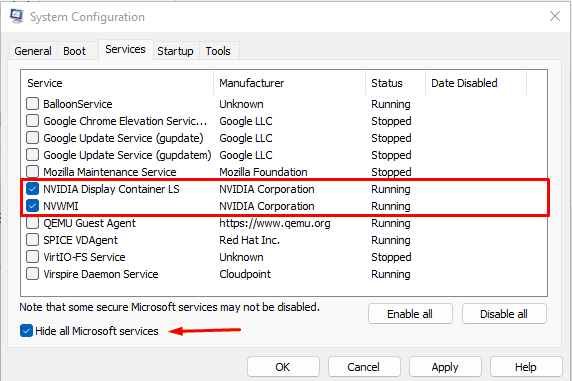The width and height of the screenshot is (572, 381).
Task: Tick the QEMU Guest Agent checkbox
Action: pos(32,223)
